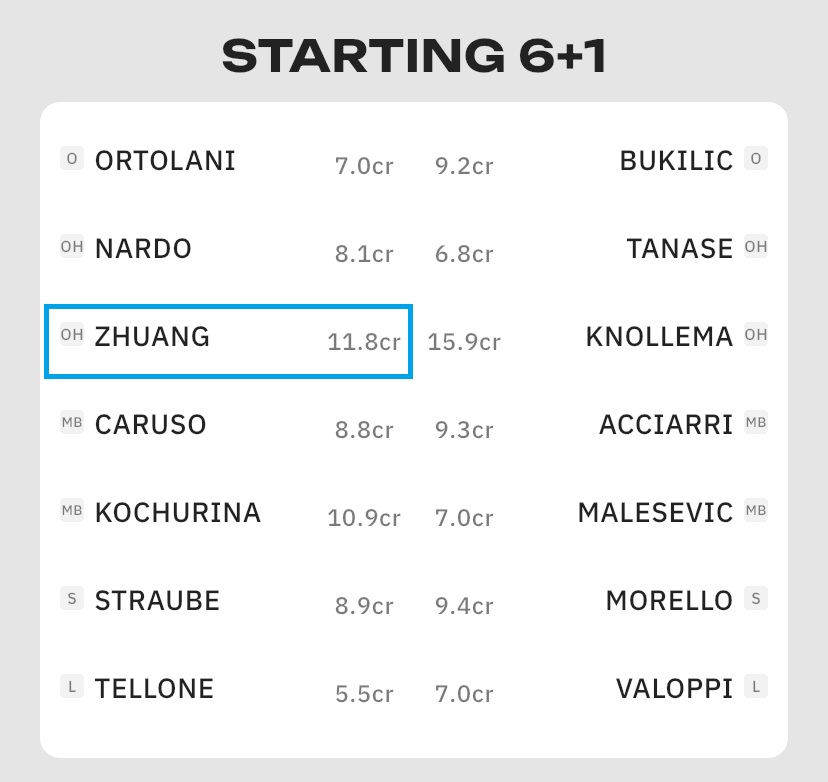Image resolution: width=828 pixels, height=782 pixels.
Task: Click the MB badge beside Malesevic
Action: tap(756, 511)
